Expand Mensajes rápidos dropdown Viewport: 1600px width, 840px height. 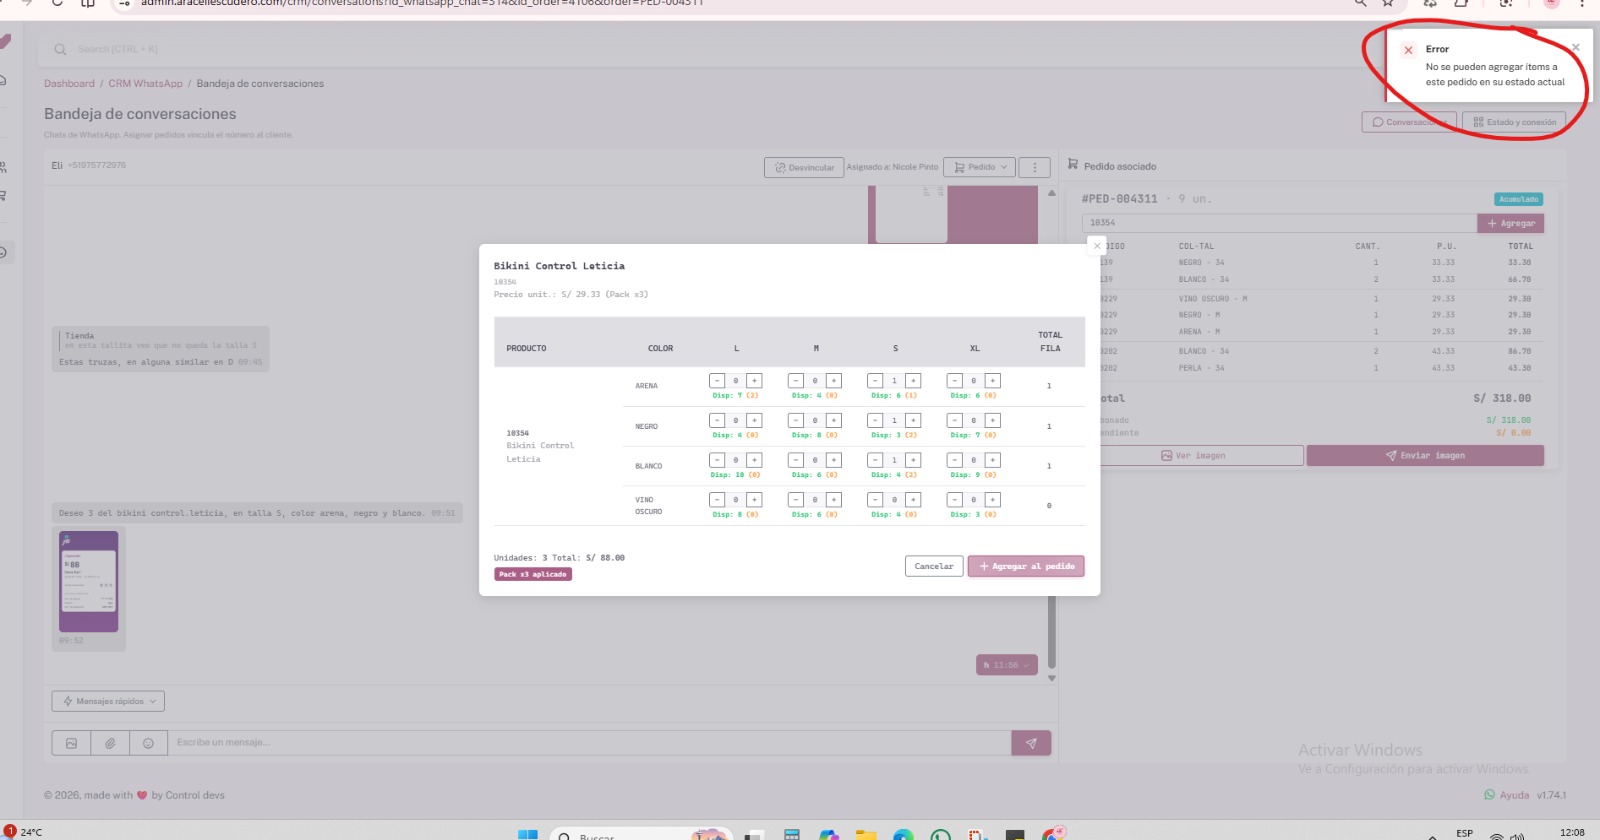(108, 701)
